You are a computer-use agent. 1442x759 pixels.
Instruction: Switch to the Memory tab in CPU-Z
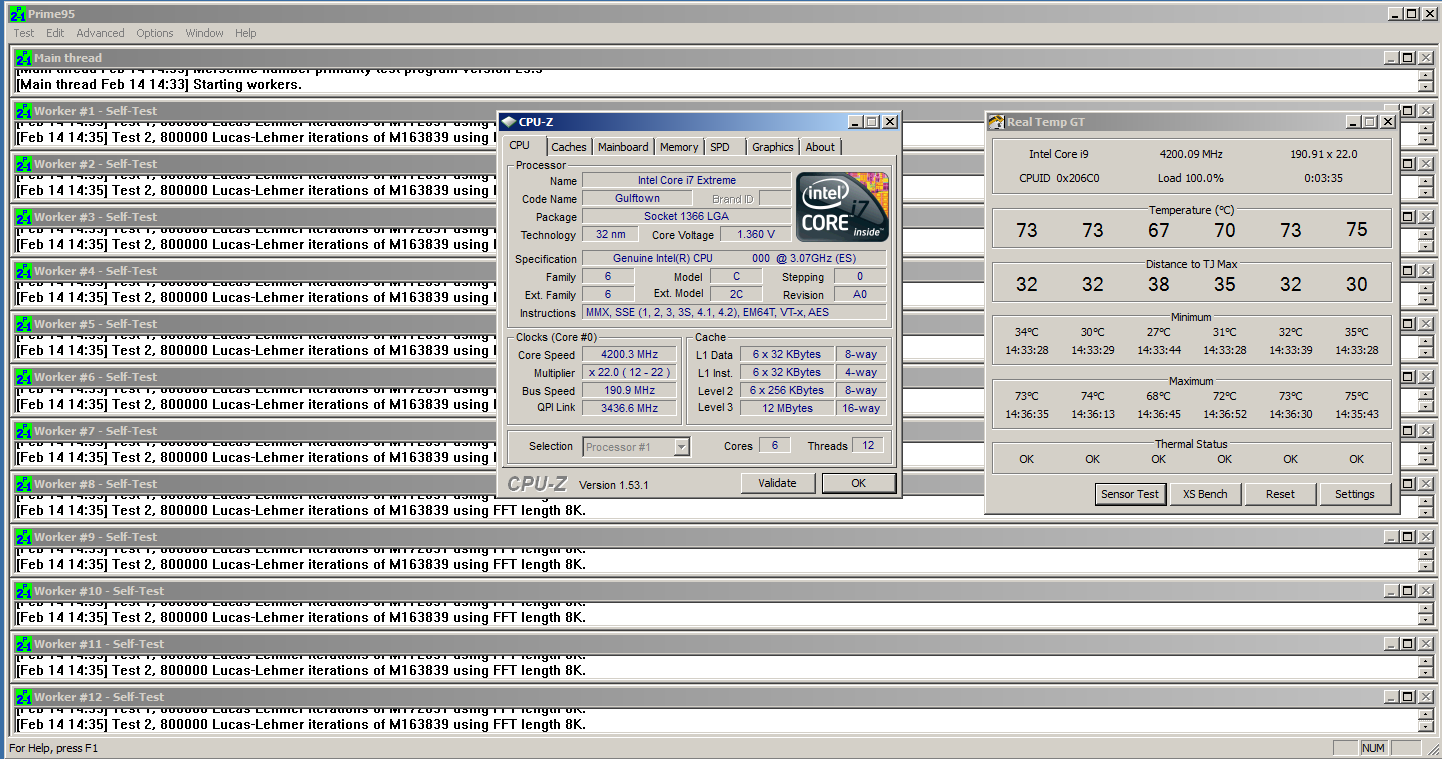click(x=679, y=147)
